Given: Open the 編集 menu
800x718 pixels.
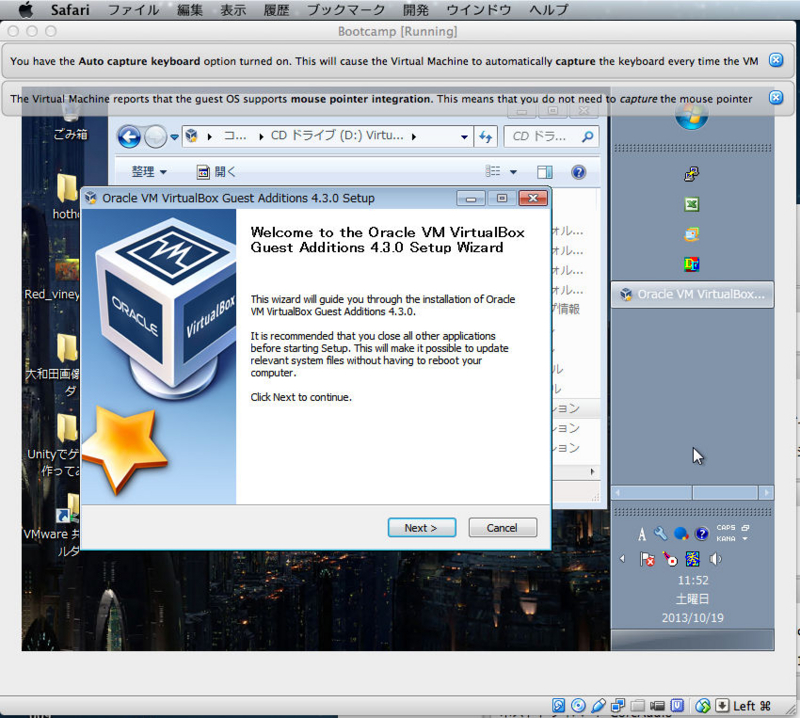Looking at the screenshot, I should [x=190, y=10].
